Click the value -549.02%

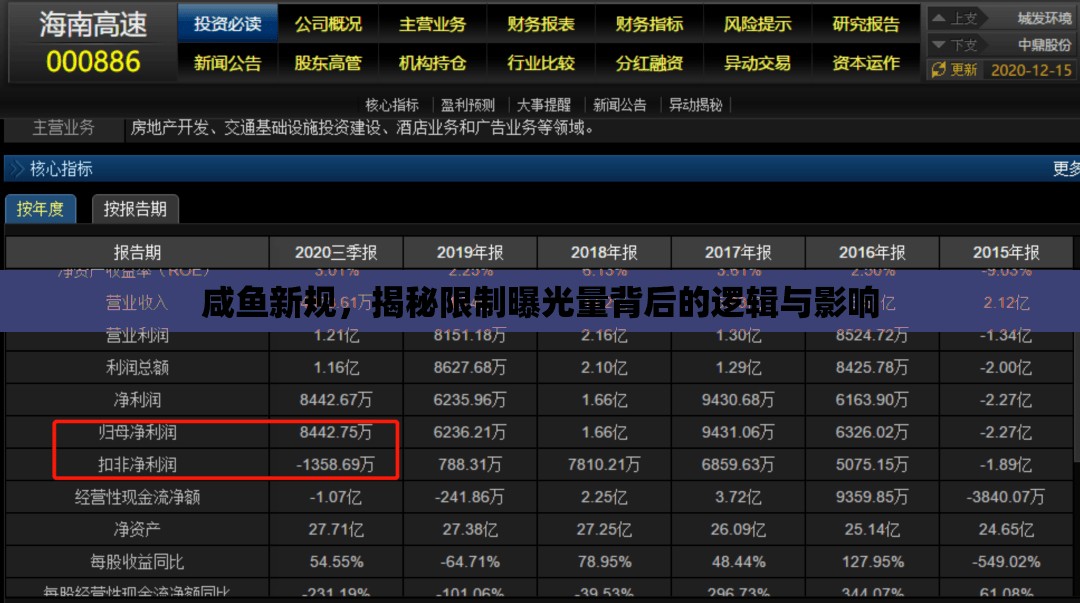(1006, 562)
